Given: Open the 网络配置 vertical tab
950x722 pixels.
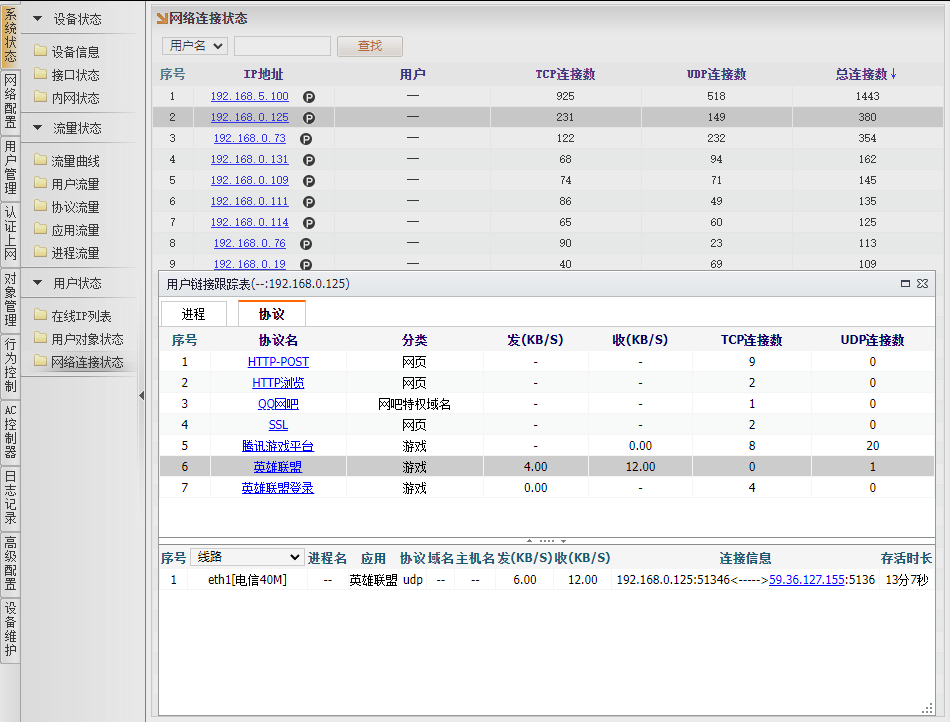Looking at the screenshot, I should coord(10,102).
